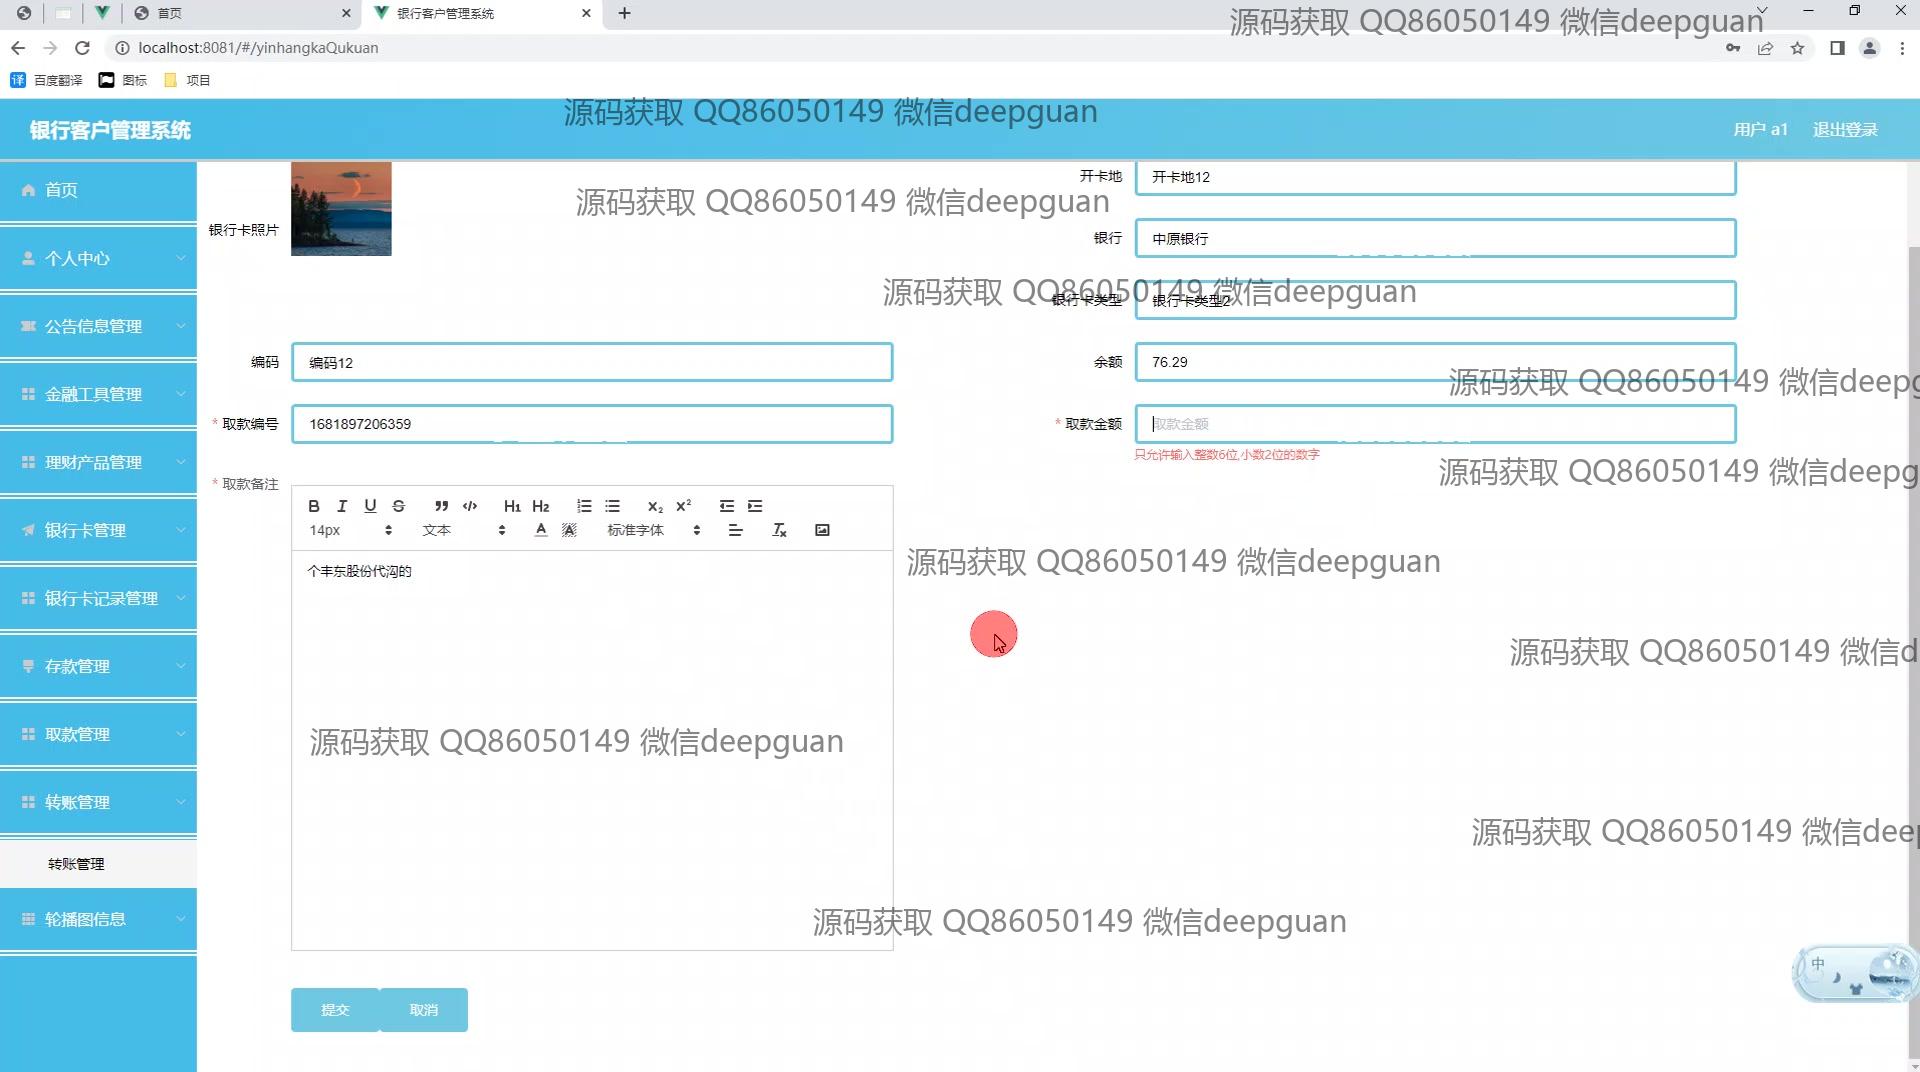Viewport: 1920px width, 1072px height.
Task: Open the 文本 heading style dropdown
Action: click(x=464, y=530)
